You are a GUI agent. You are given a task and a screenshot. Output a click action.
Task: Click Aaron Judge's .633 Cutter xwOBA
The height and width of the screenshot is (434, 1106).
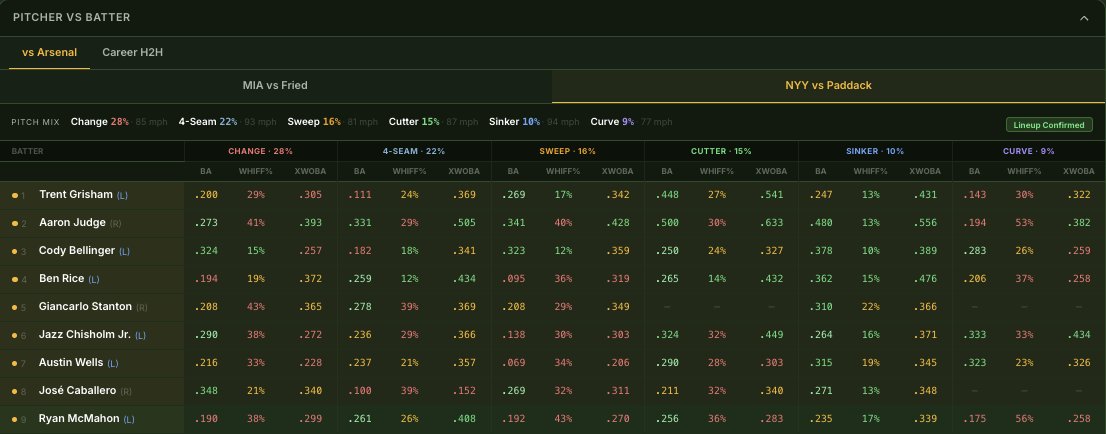coord(772,223)
